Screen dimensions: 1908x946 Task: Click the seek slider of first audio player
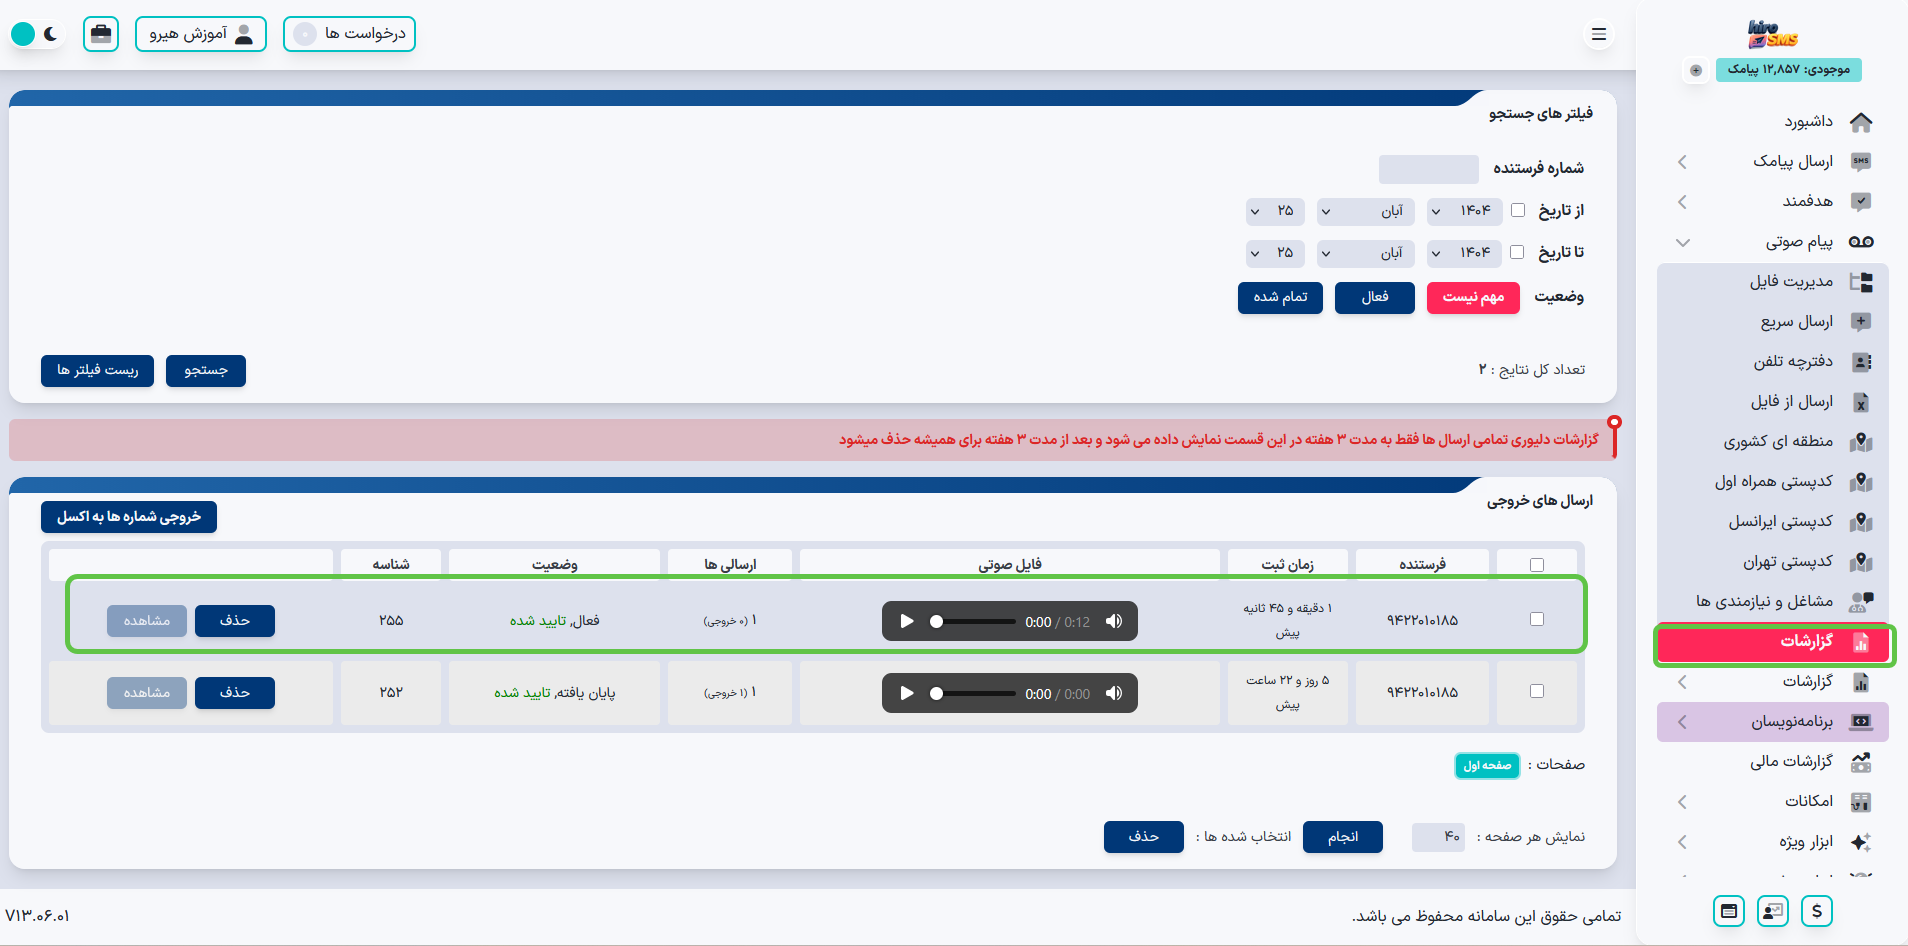tap(974, 621)
